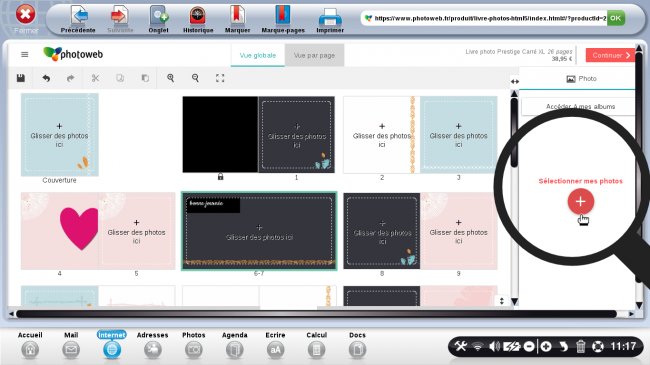Select the Couverture page thumbnail
Viewport: 650px width, 365px height.
point(60,134)
